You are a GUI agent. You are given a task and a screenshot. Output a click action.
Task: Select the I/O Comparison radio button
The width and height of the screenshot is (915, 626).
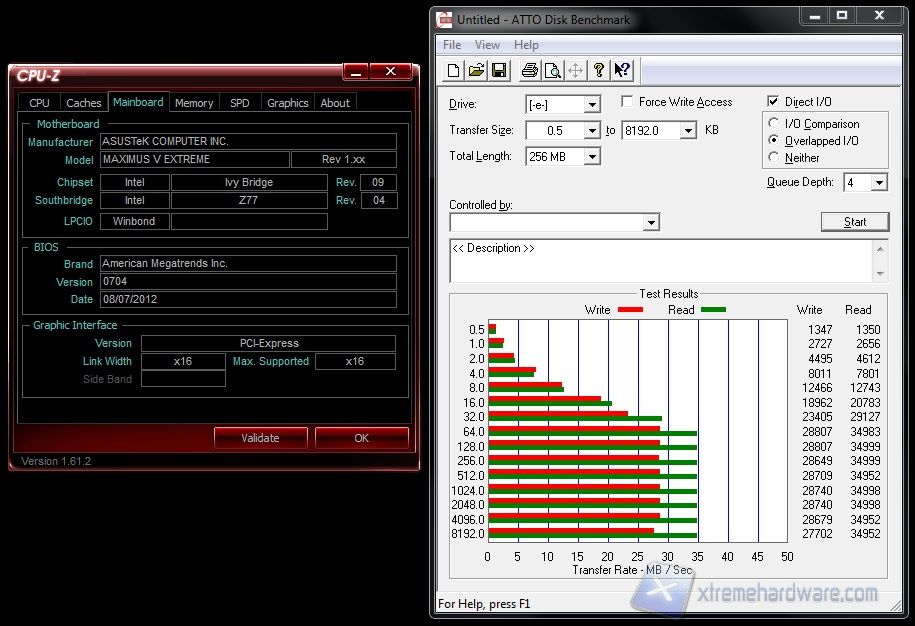774,124
